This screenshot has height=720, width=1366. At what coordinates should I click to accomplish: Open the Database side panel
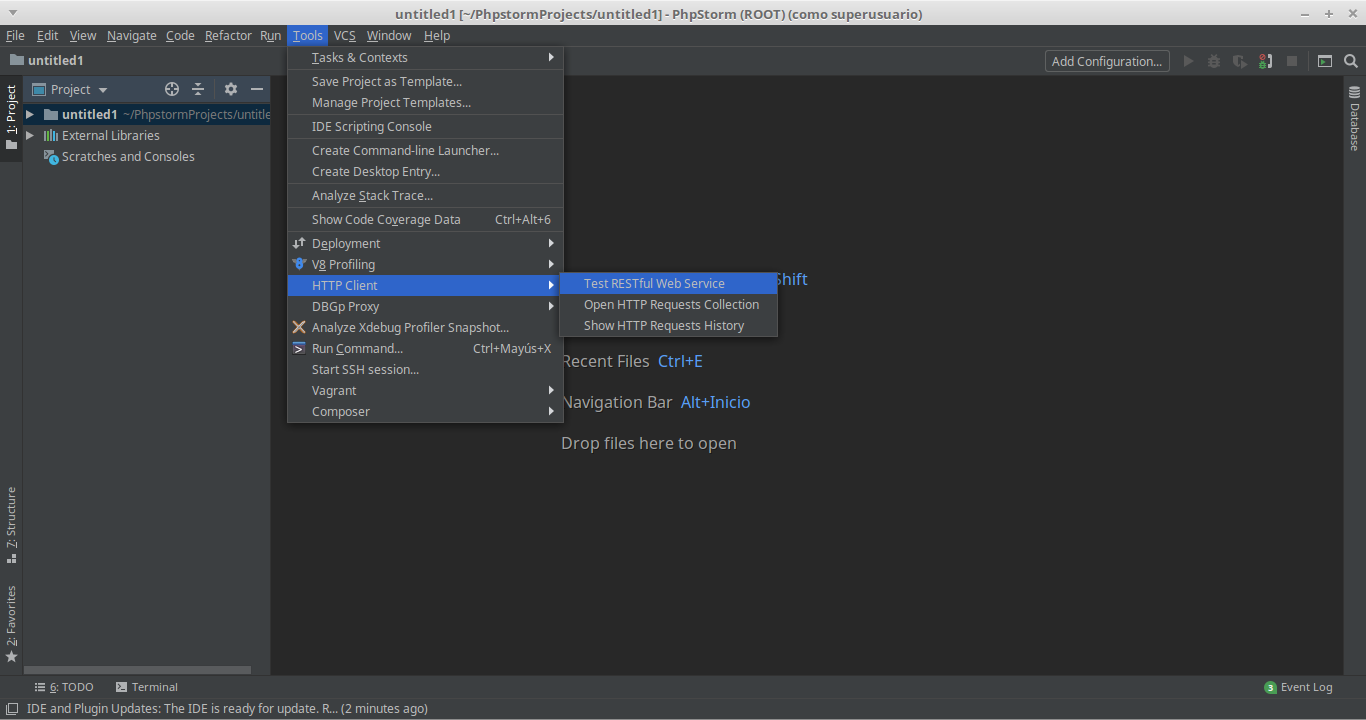point(1353,115)
